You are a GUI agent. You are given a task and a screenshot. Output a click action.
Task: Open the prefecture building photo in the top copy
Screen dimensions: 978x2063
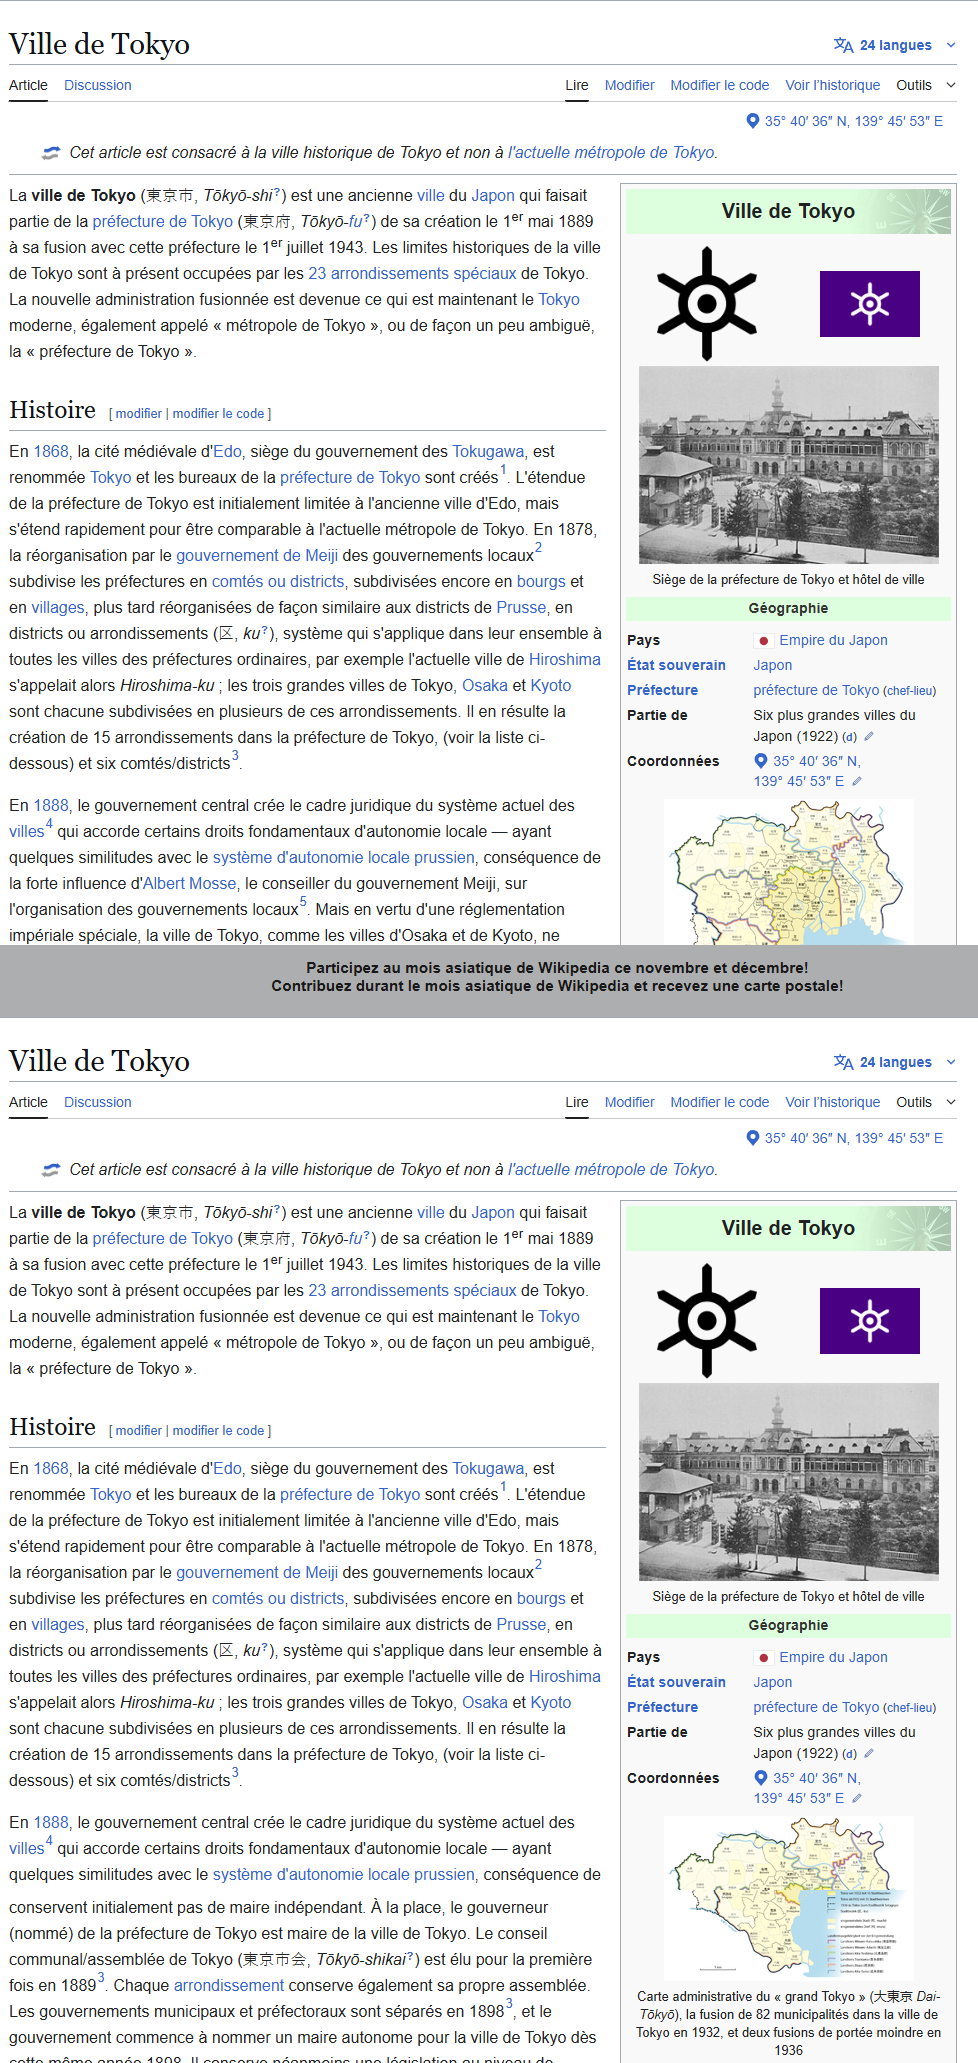789,465
